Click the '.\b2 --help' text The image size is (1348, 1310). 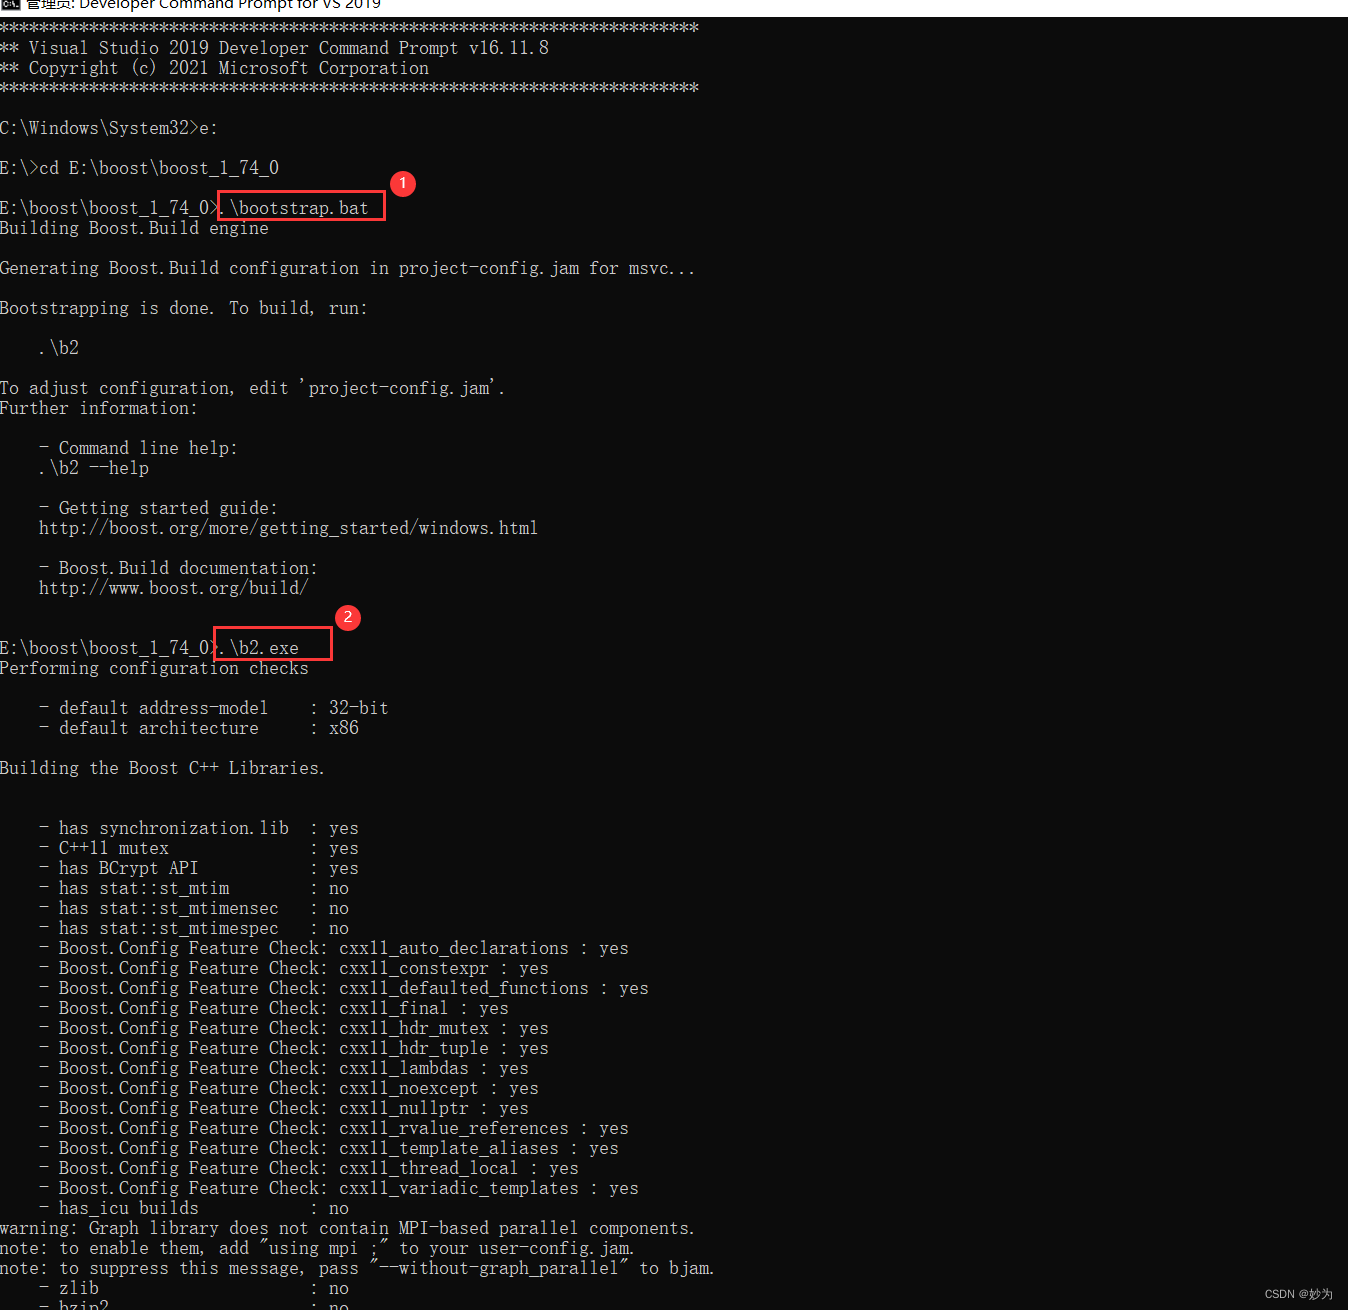click(x=94, y=468)
